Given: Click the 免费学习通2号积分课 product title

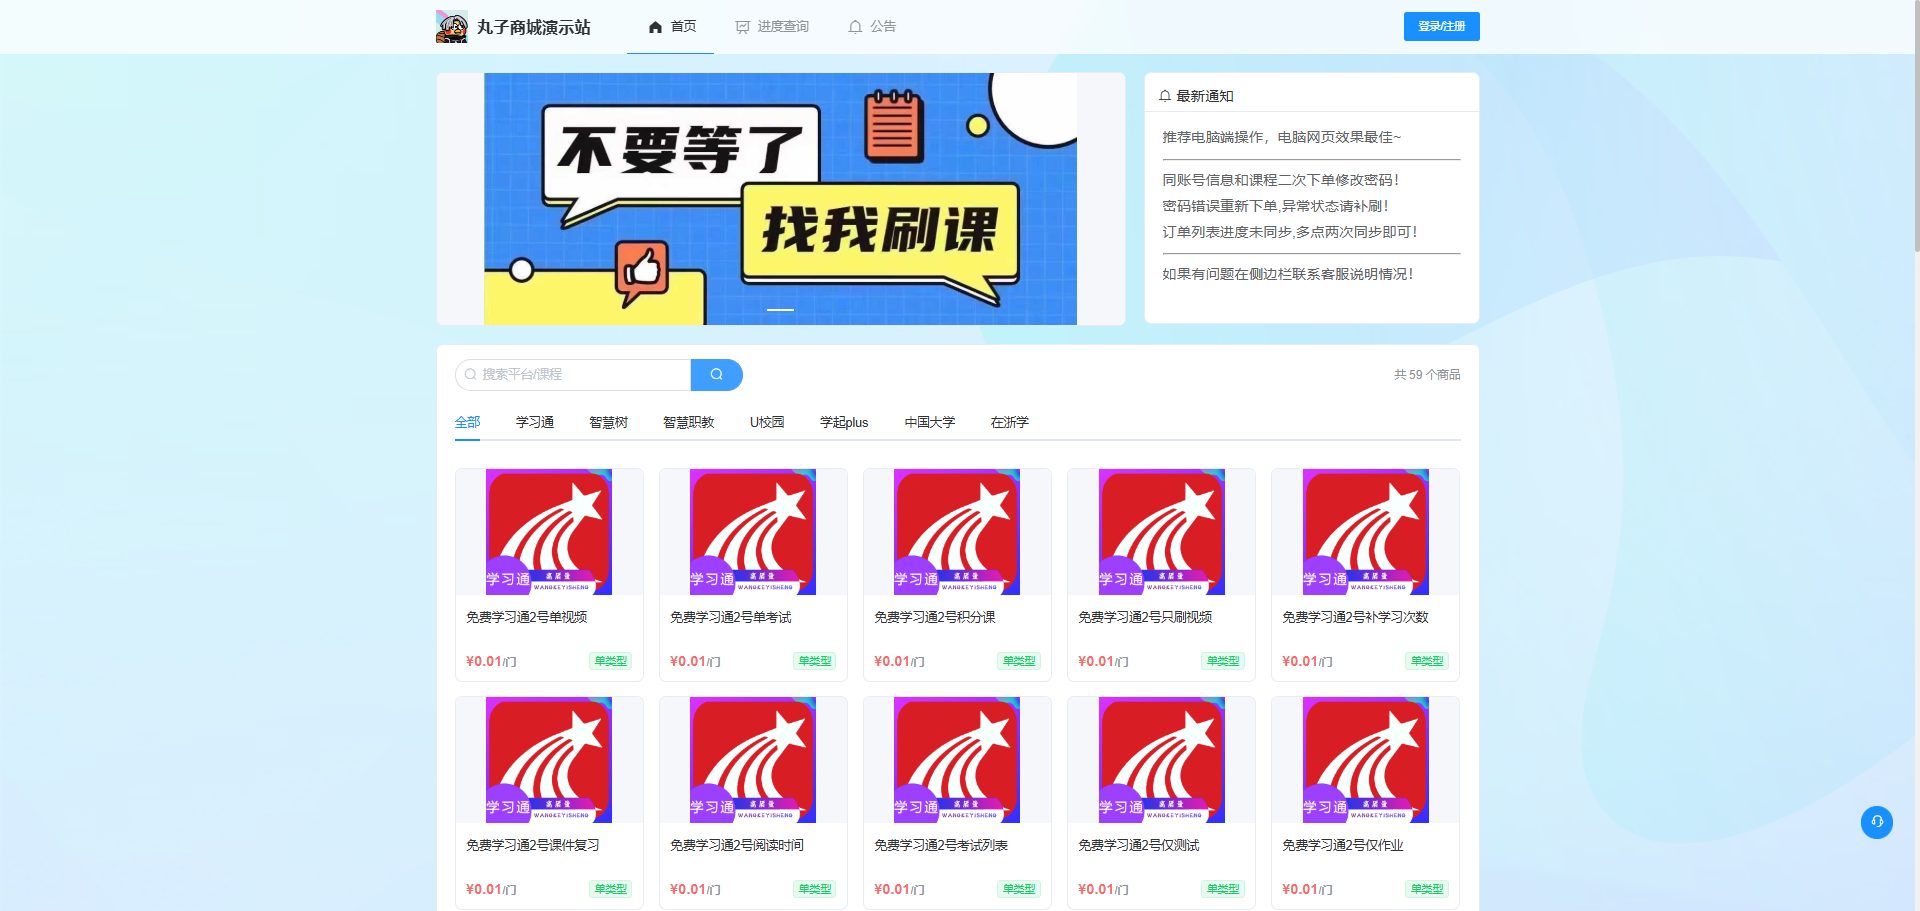Looking at the screenshot, I should coord(935,618).
